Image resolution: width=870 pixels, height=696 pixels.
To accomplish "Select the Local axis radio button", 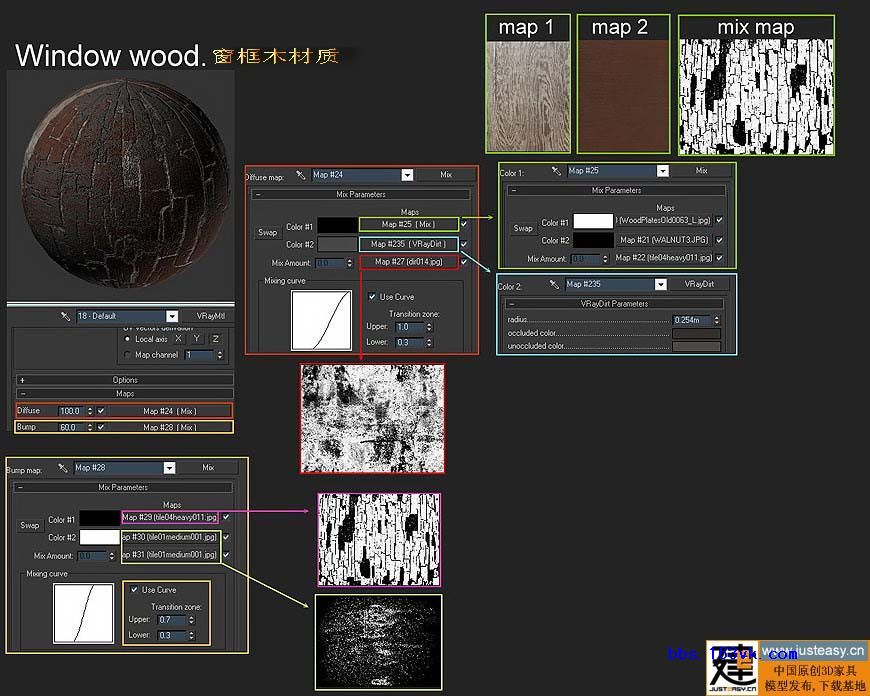I will tap(127, 339).
